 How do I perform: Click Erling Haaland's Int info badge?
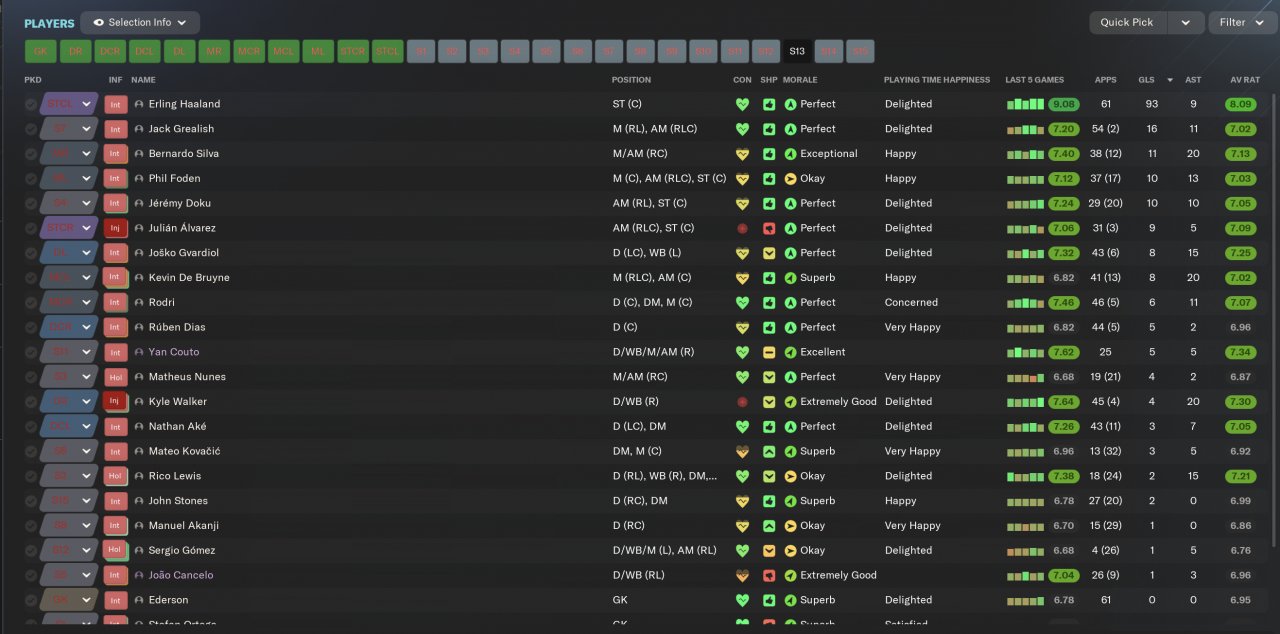(115, 104)
